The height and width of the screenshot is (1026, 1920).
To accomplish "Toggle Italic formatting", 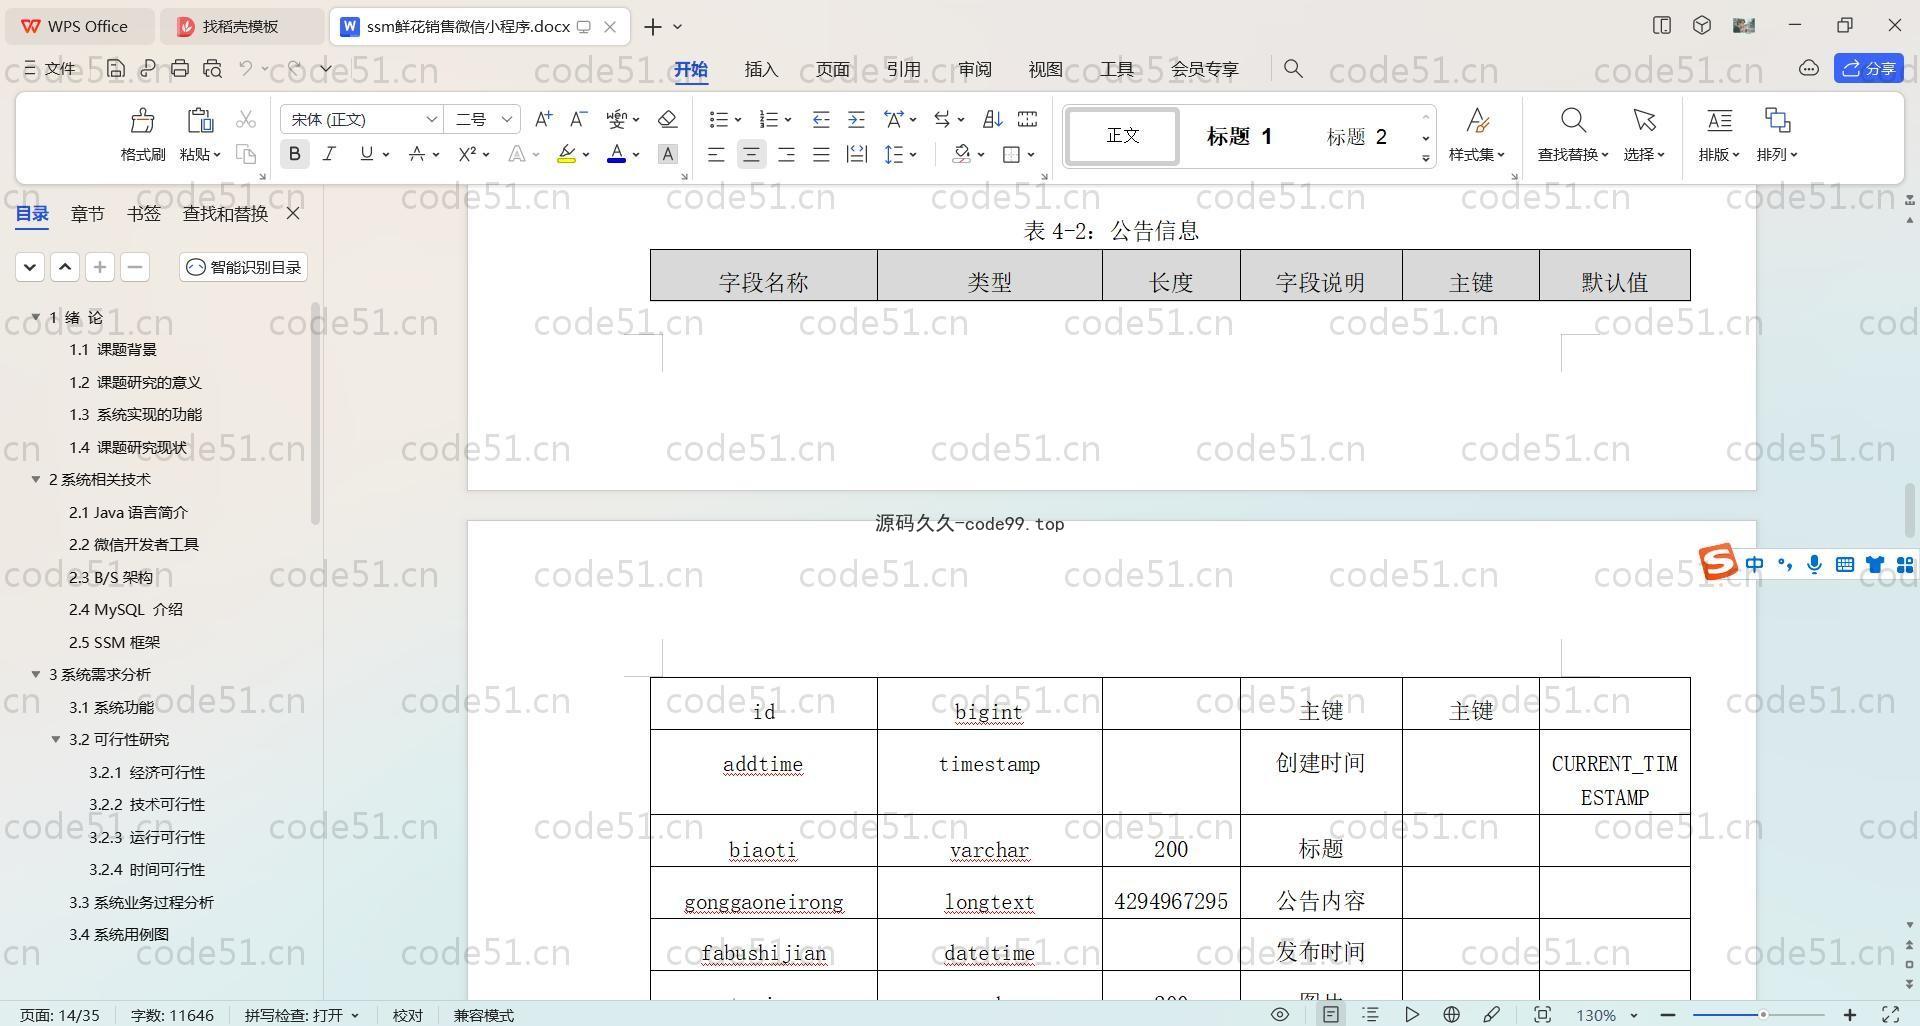I will [x=329, y=154].
